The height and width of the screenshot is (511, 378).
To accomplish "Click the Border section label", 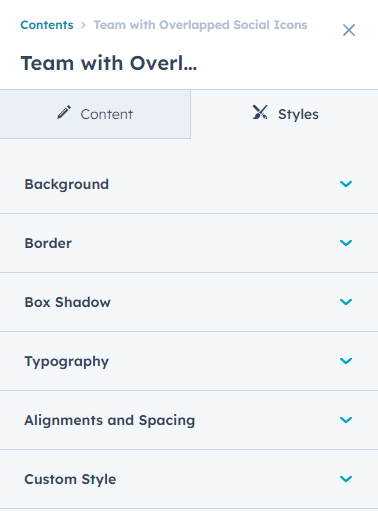I will pyautogui.click(x=48, y=243).
